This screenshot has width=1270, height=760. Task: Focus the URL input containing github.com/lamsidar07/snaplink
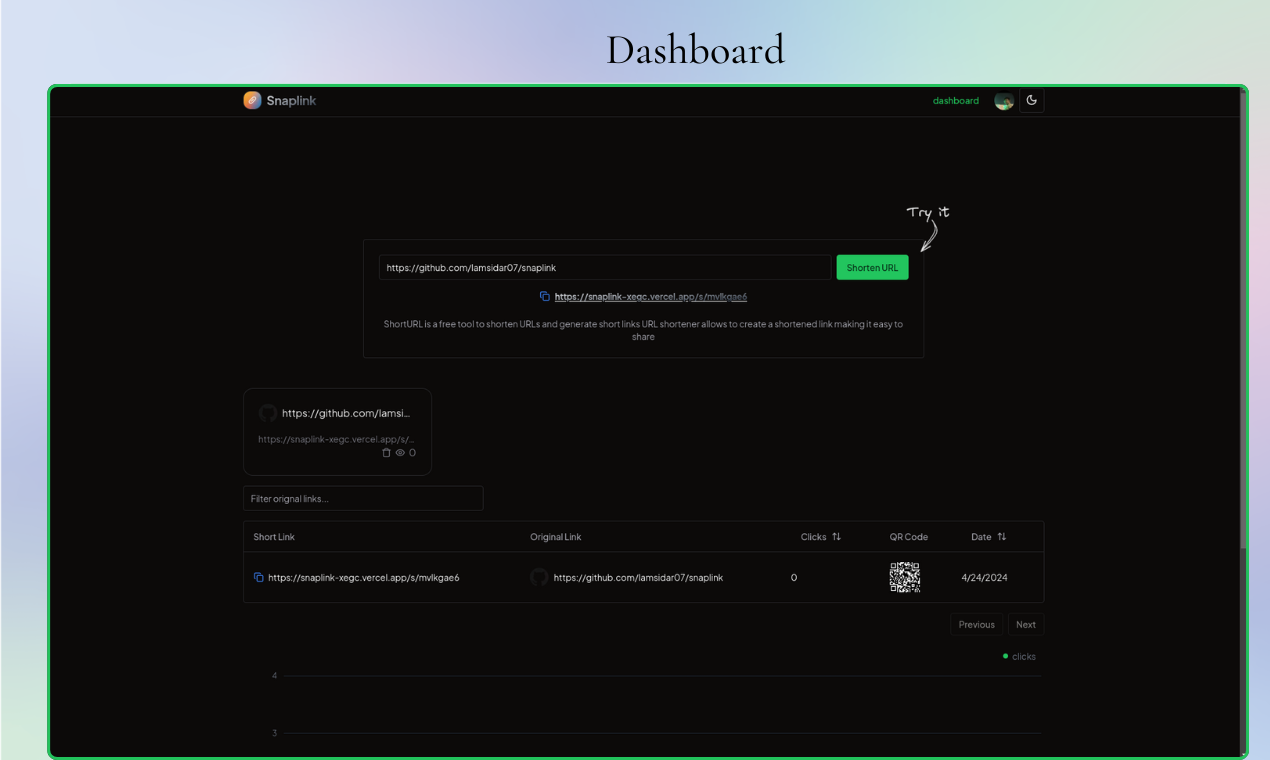605,267
